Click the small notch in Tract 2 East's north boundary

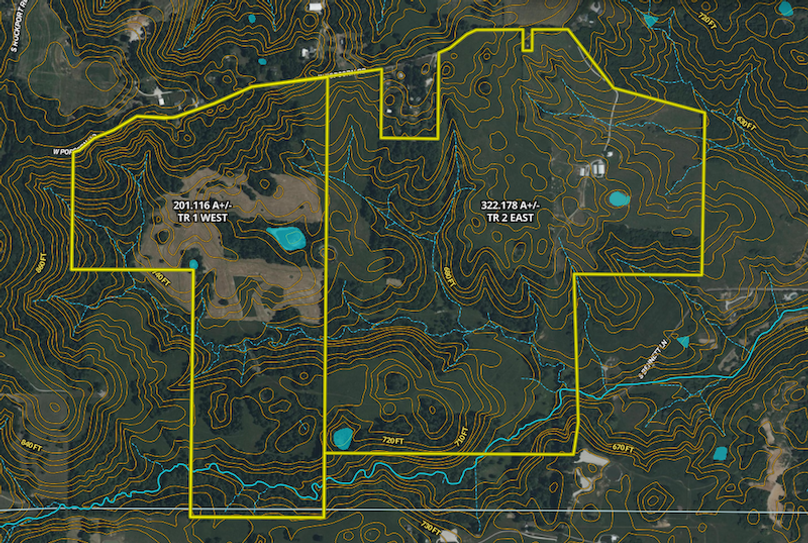pos(528,40)
